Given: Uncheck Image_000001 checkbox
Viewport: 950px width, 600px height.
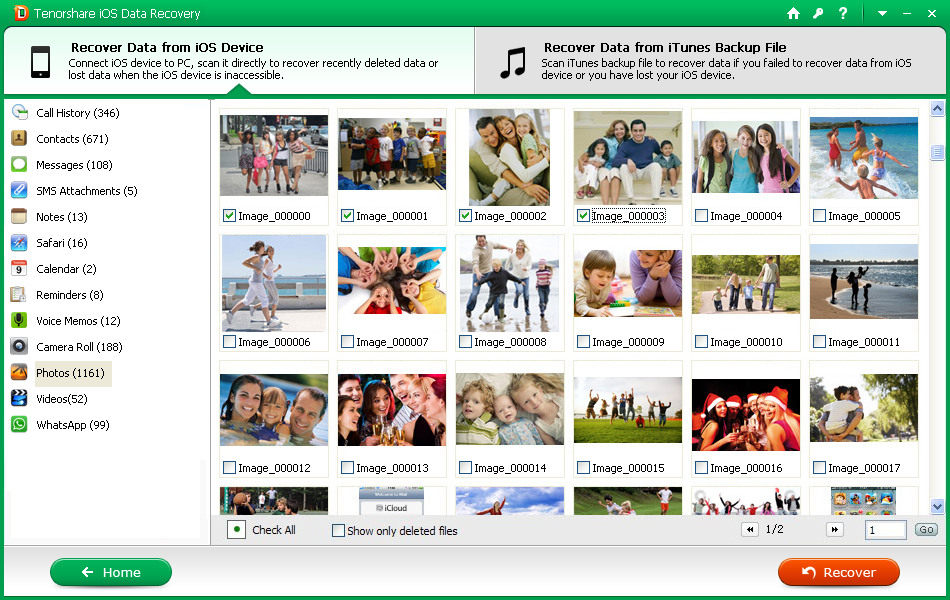Looking at the screenshot, I should point(347,216).
